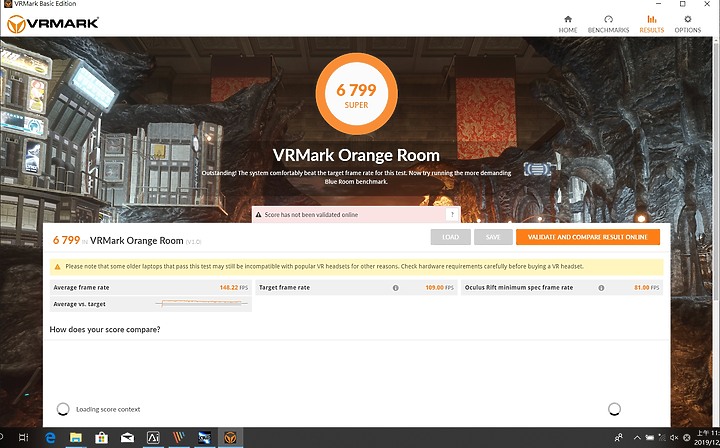Click the Average vs. target graph
The image size is (720, 448).
tap(202, 303)
